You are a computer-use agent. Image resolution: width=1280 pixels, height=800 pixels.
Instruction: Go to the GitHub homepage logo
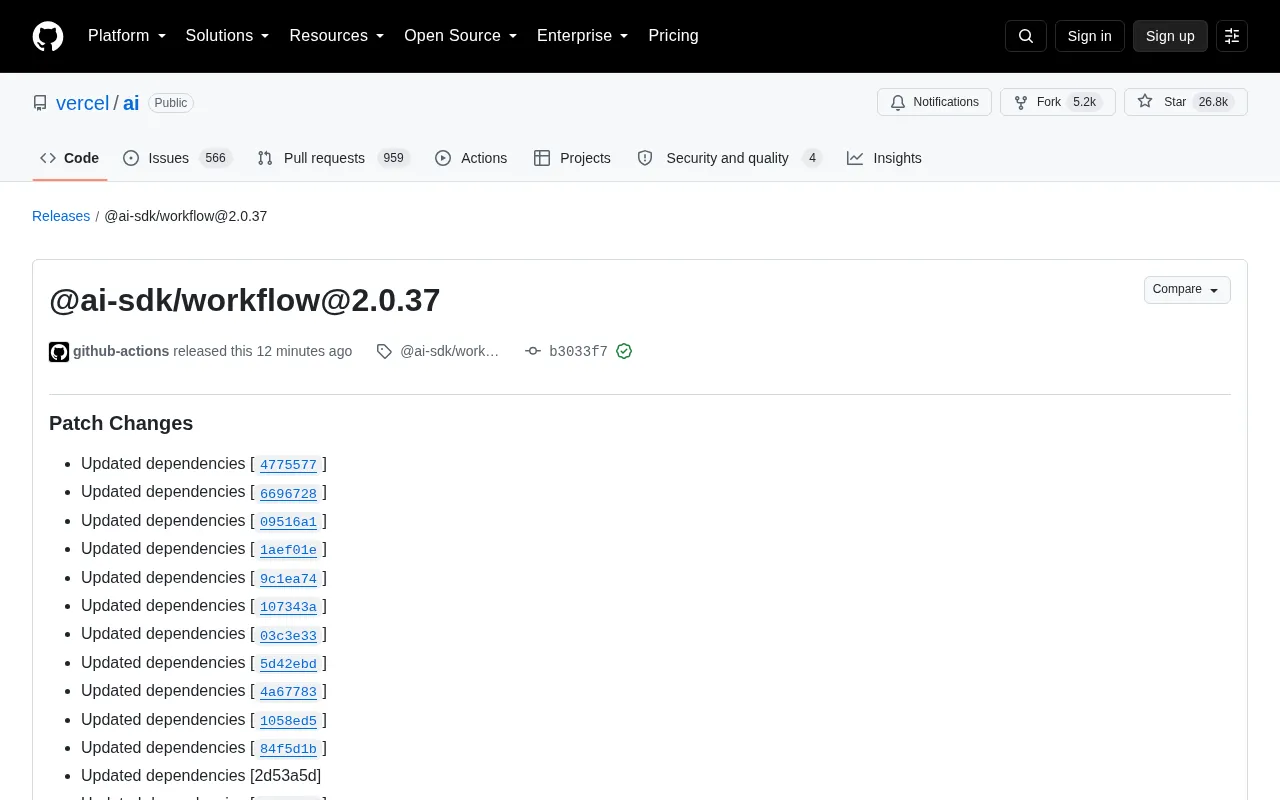click(x=48, y=36)
